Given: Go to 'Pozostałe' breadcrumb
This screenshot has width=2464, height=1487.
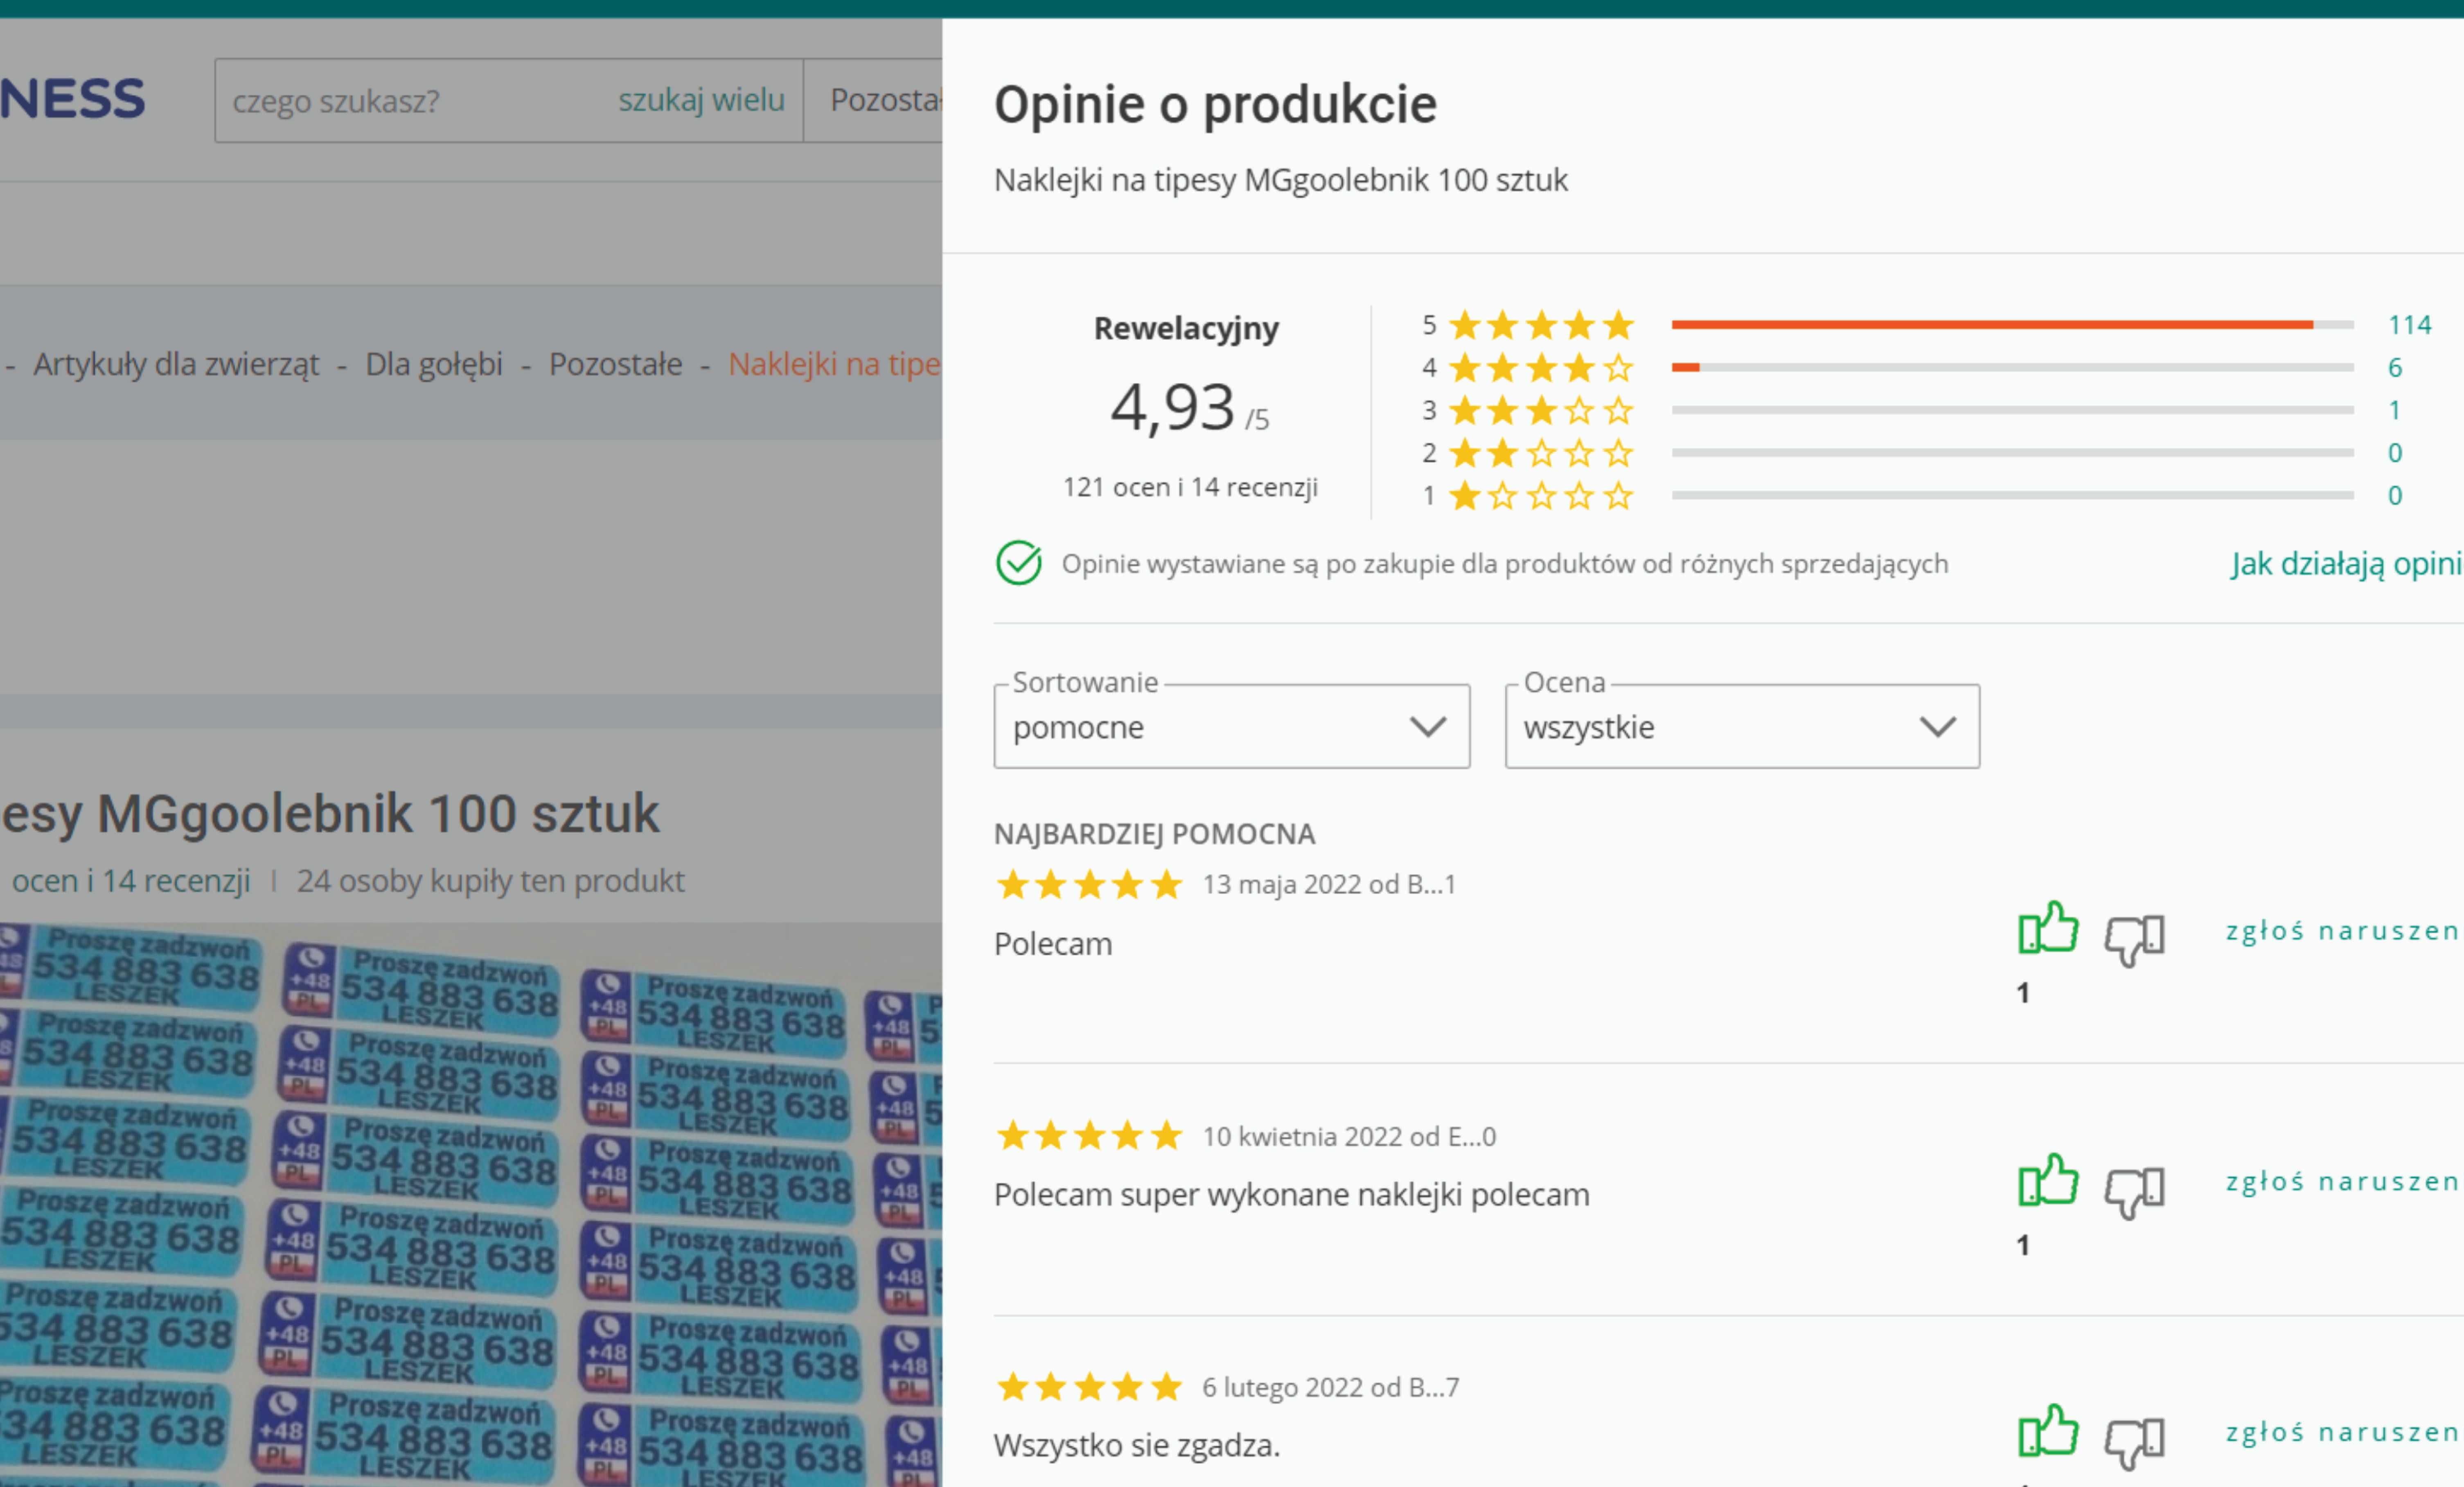Looking at the screenshot, I should pyautogui.click(x=615, y=364).
